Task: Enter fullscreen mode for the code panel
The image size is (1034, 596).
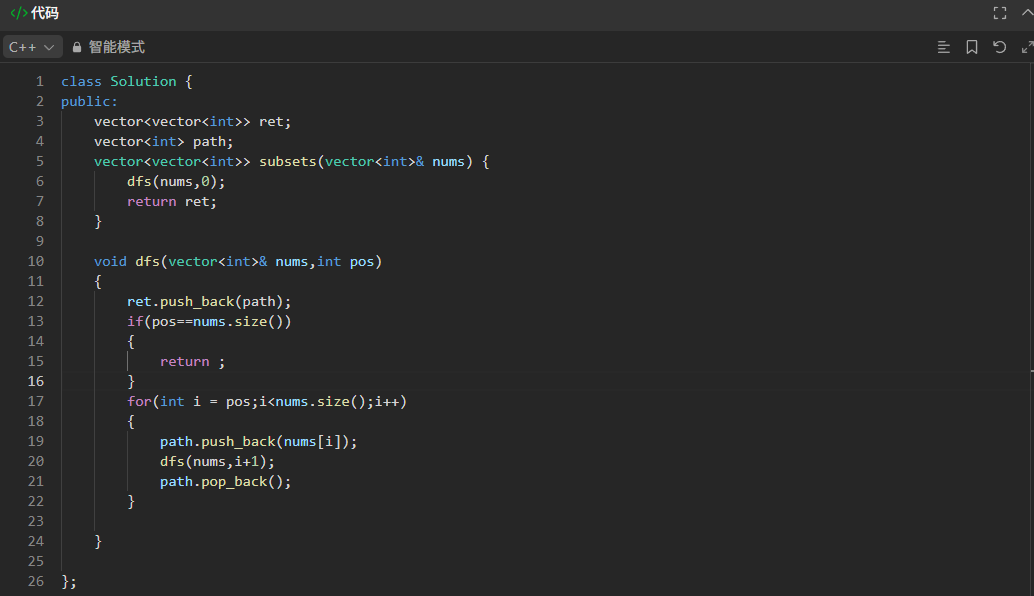Action: click(1000, 13)
